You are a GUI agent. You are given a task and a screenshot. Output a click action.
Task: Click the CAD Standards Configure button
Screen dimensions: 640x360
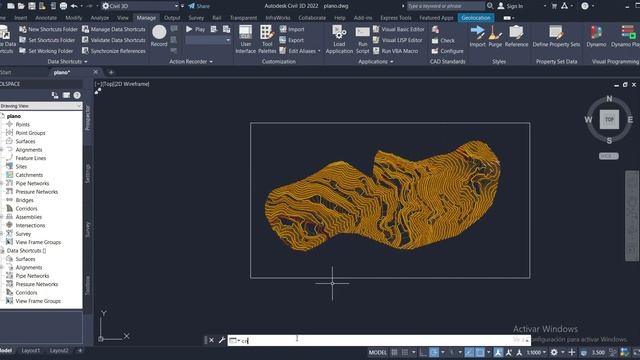pos(447,51)
